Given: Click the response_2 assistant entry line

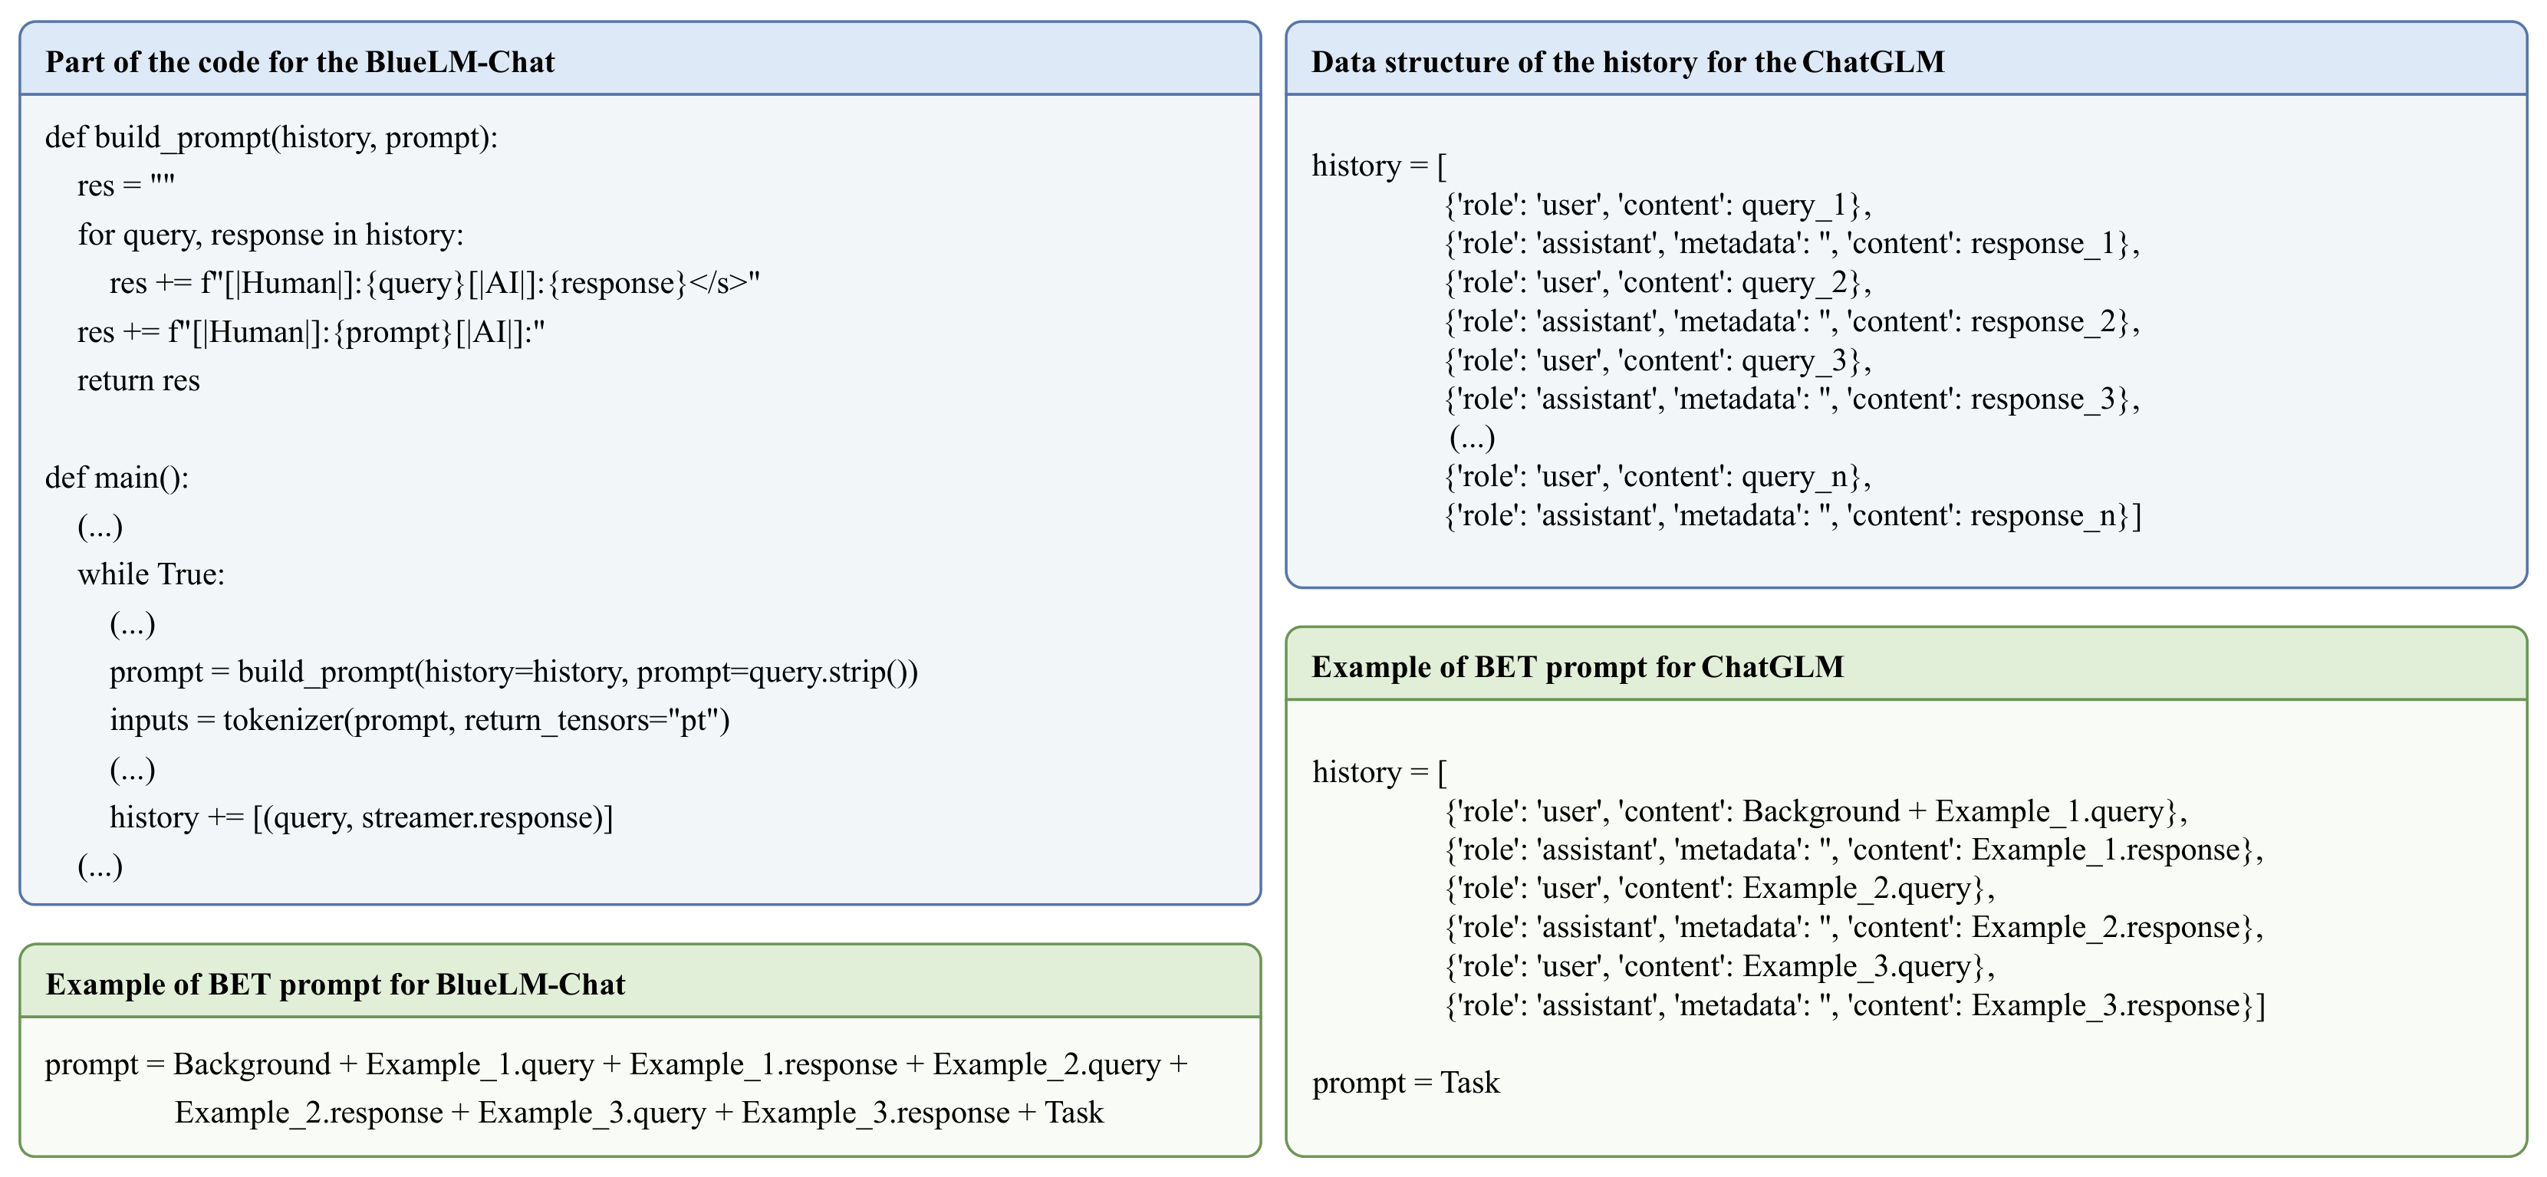Looking at the screenshot, I should (x=1792, y=322).
